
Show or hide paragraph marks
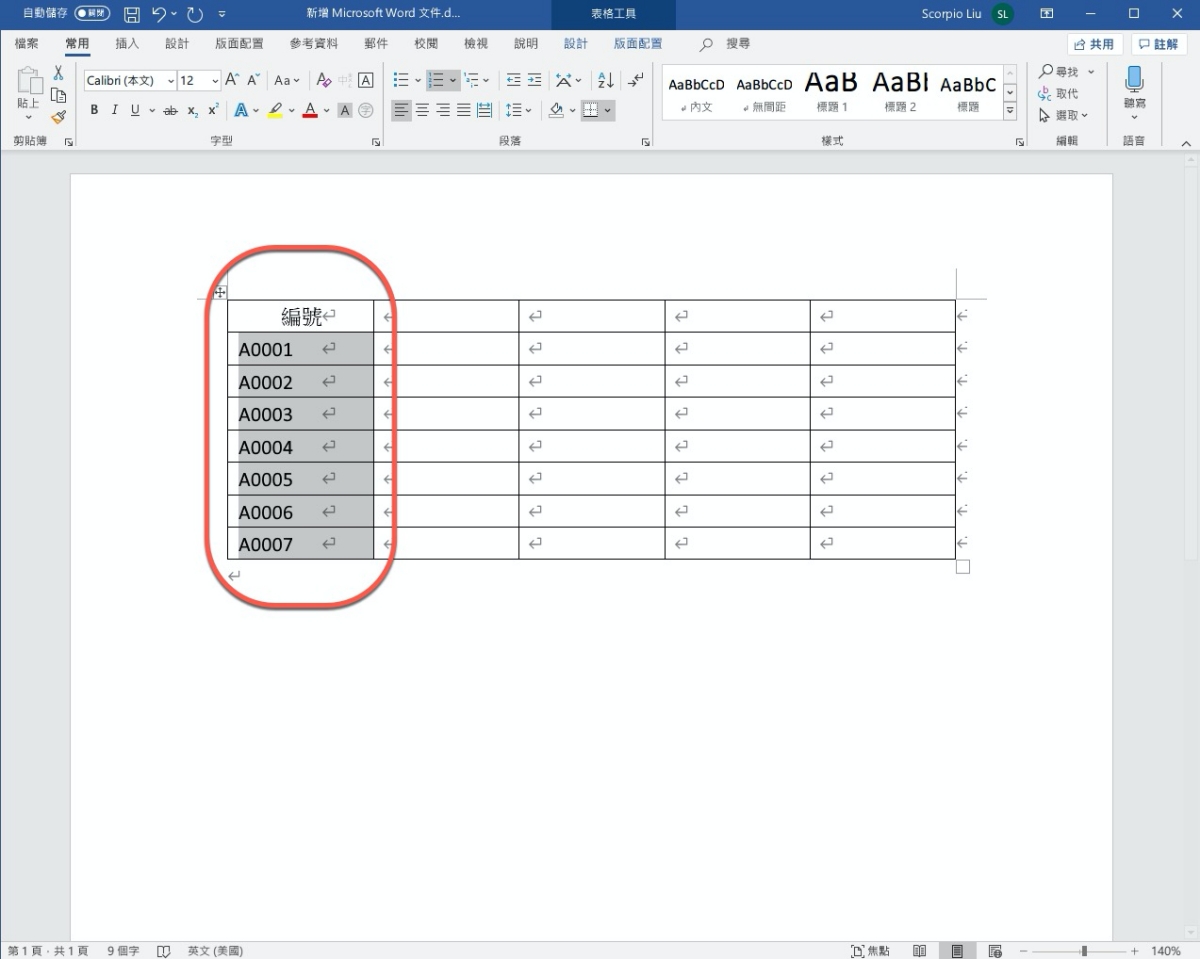[x=636, y=80]
